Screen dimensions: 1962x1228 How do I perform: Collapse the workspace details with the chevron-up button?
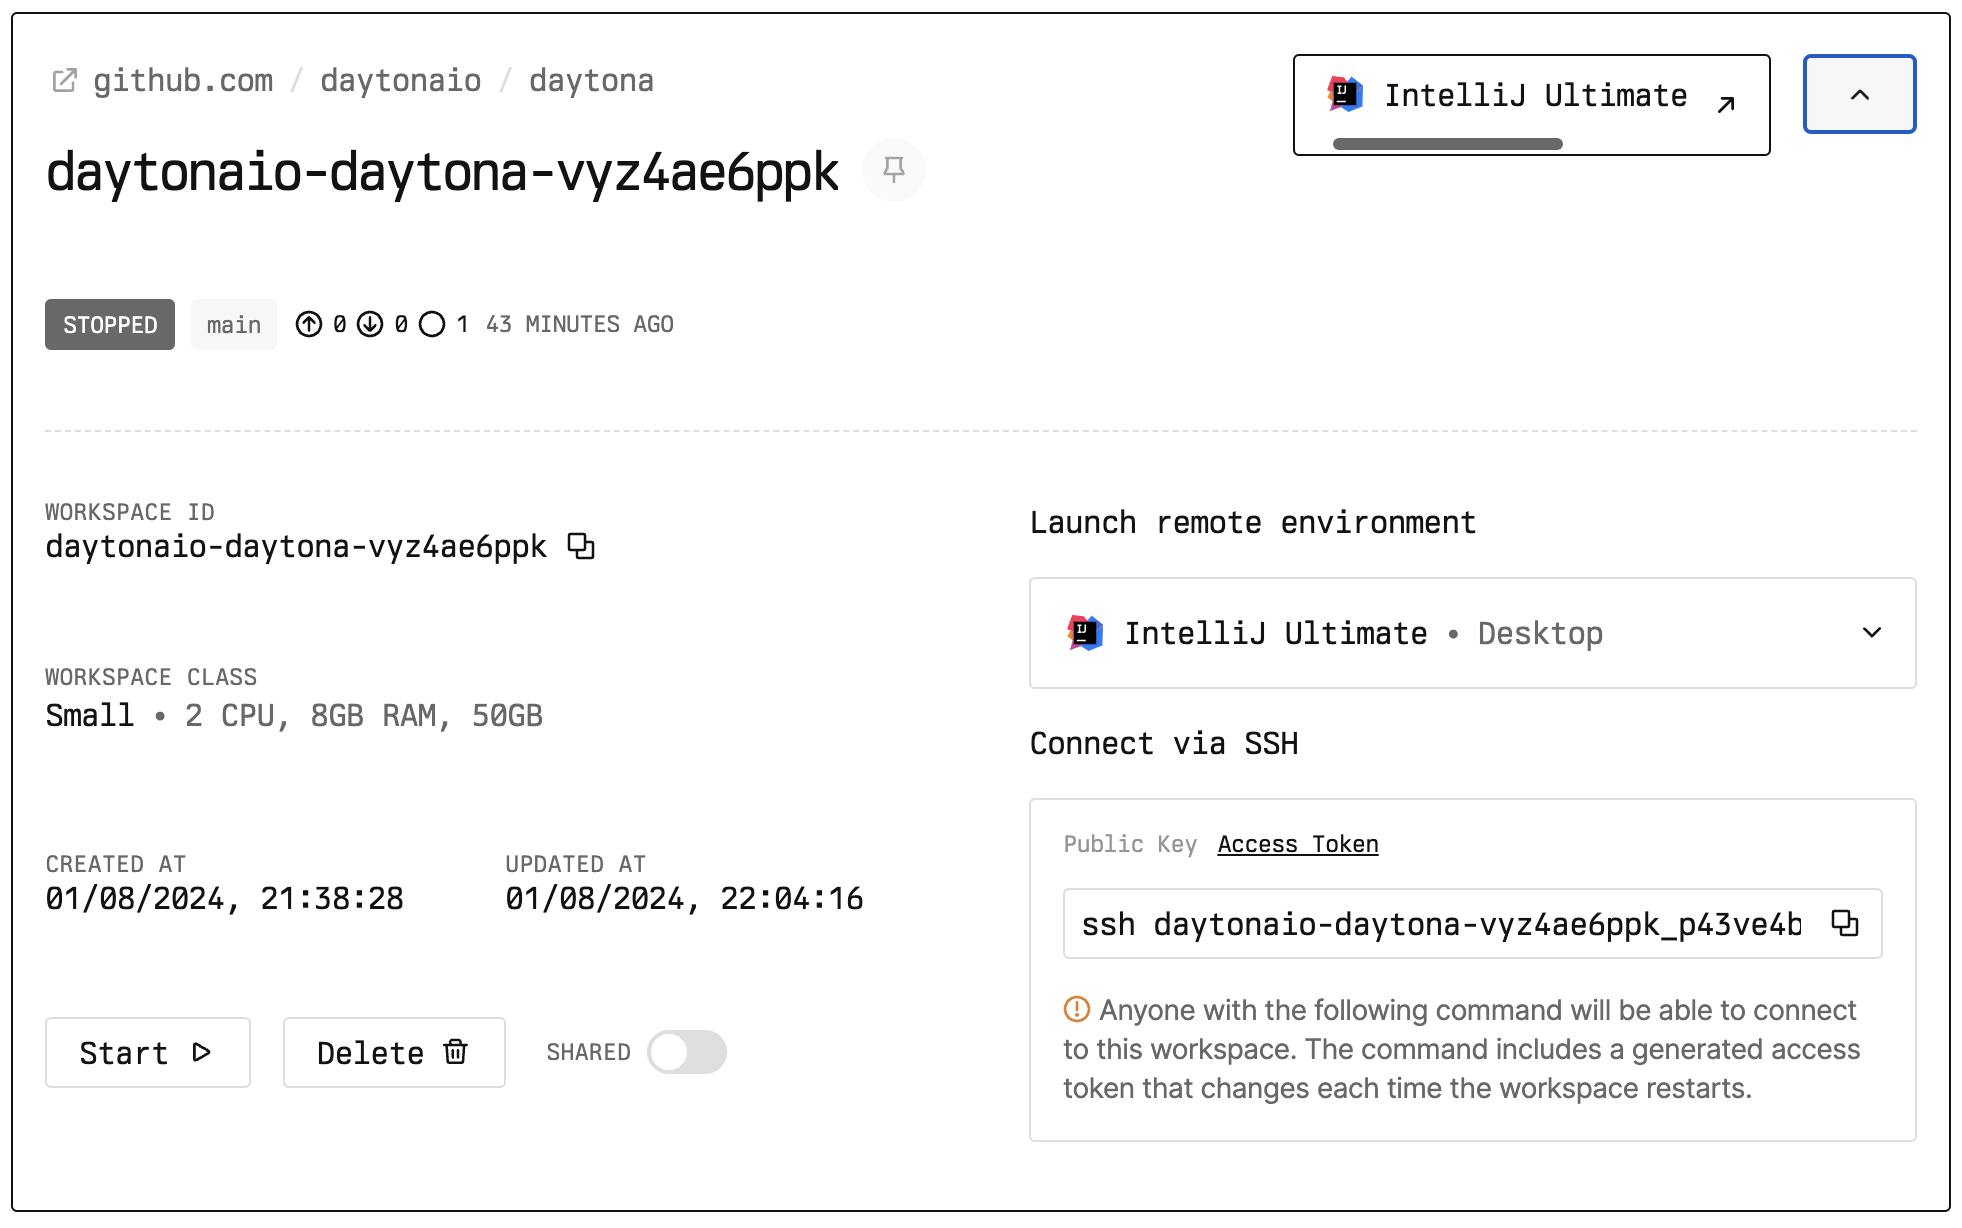point(1860,94)
